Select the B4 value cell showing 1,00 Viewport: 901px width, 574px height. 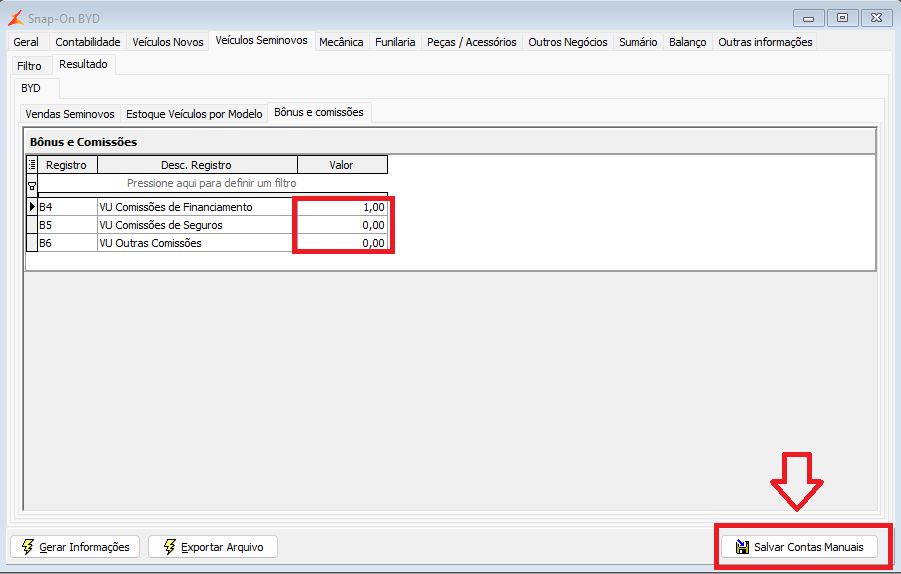coord(342,207)
